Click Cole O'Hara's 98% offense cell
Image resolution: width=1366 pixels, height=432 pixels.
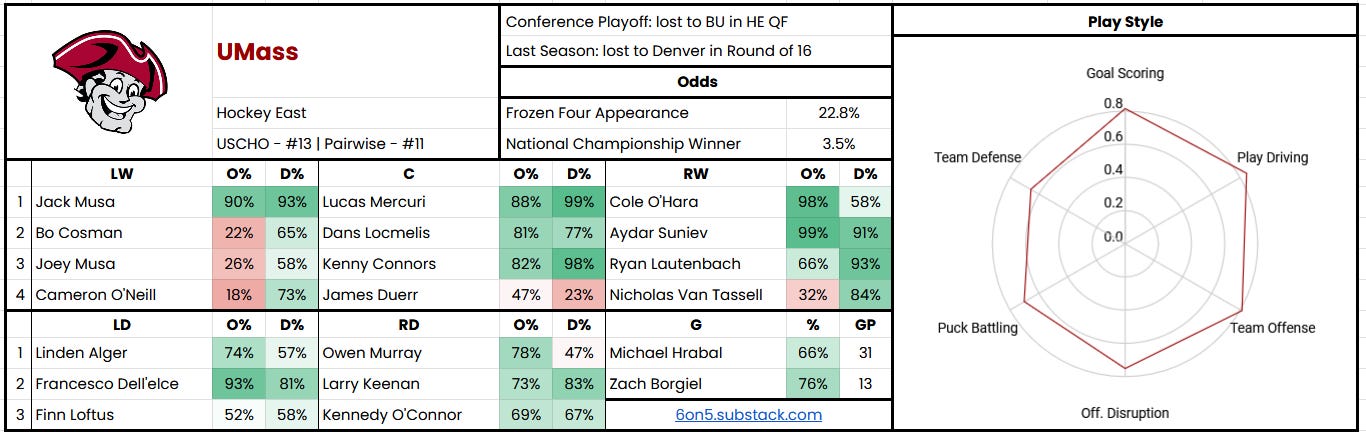[813, 202]
